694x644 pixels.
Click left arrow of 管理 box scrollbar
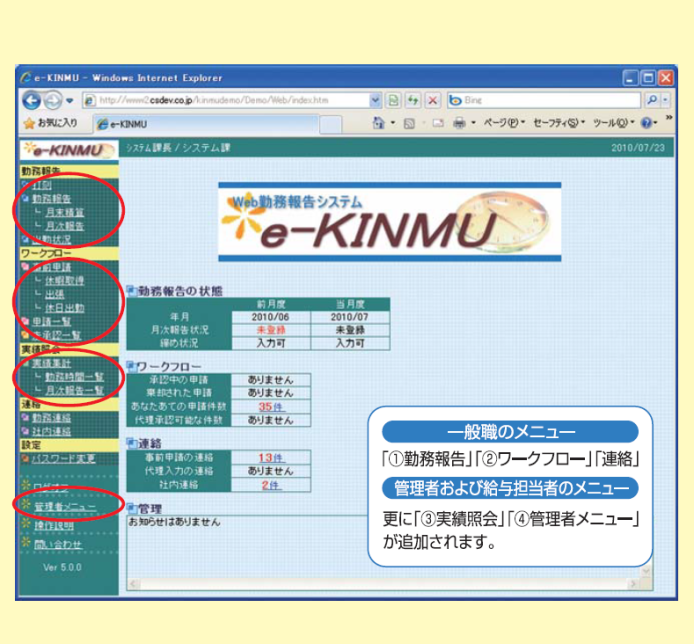(x=134, y=584)
